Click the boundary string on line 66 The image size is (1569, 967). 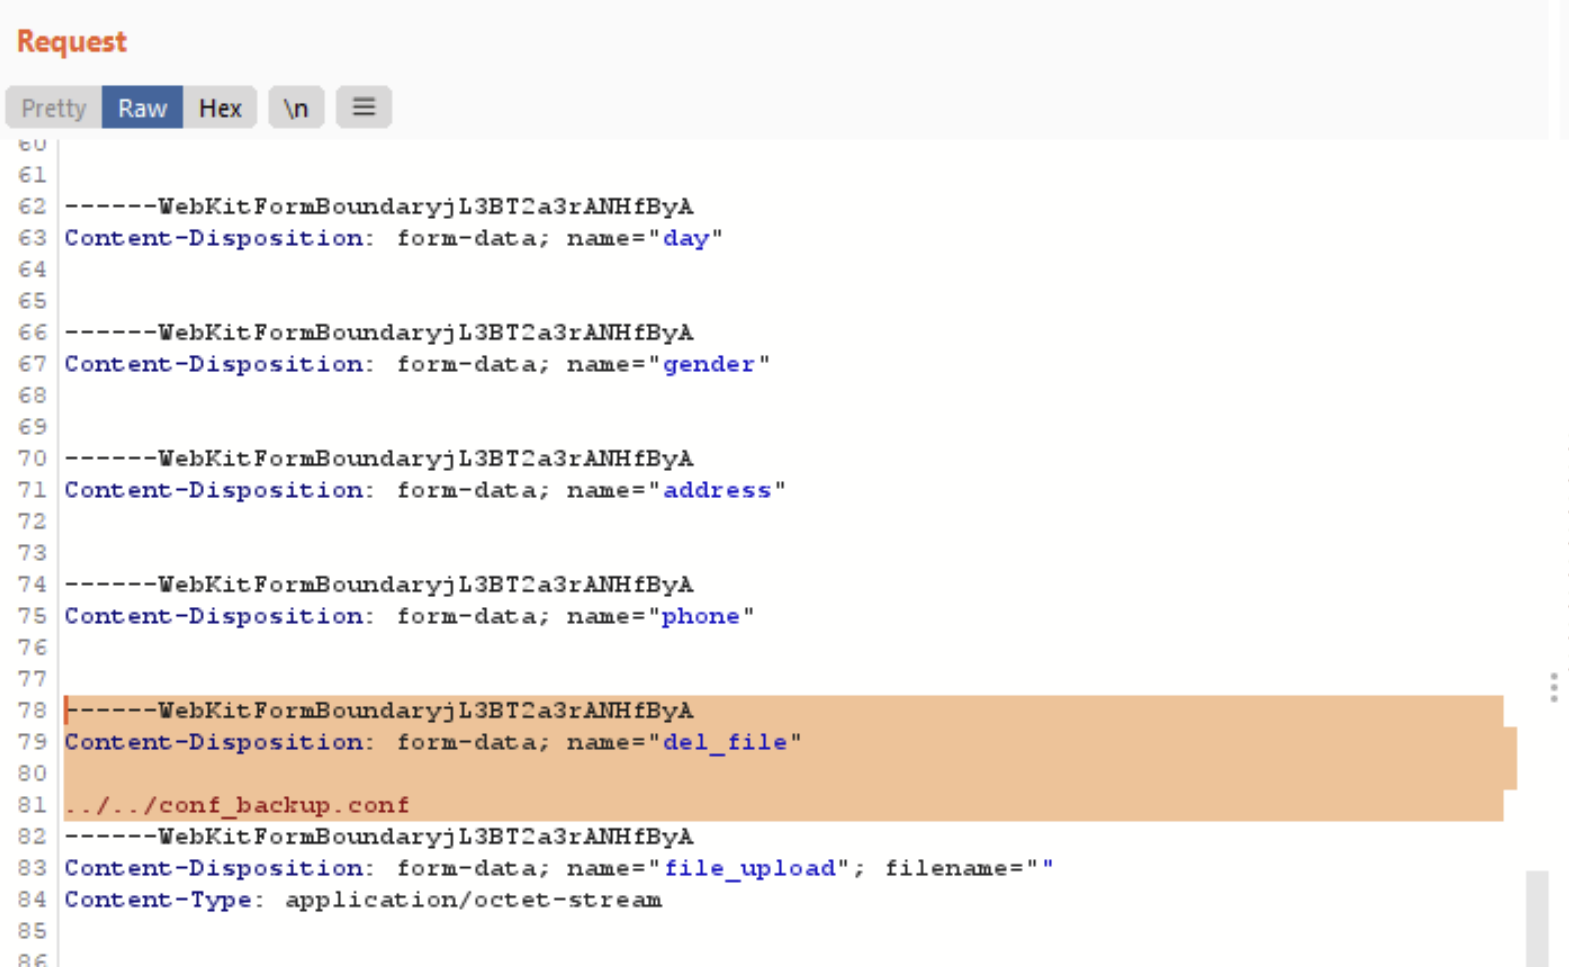click(379, 332)
